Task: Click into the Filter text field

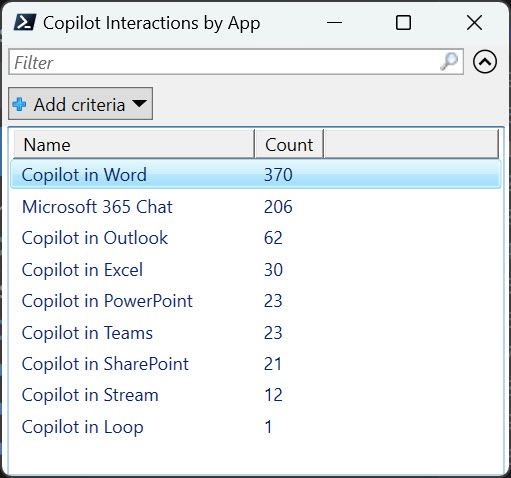Action: point(236,62)
